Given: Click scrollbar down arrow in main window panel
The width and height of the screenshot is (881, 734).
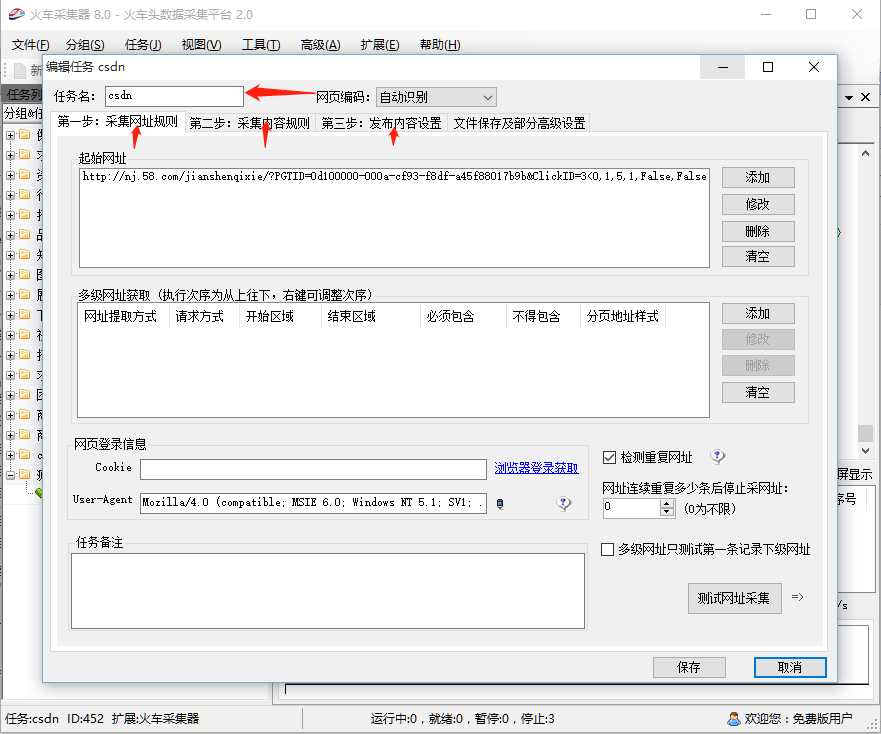Looking at the screenshot, I should 865,451.
